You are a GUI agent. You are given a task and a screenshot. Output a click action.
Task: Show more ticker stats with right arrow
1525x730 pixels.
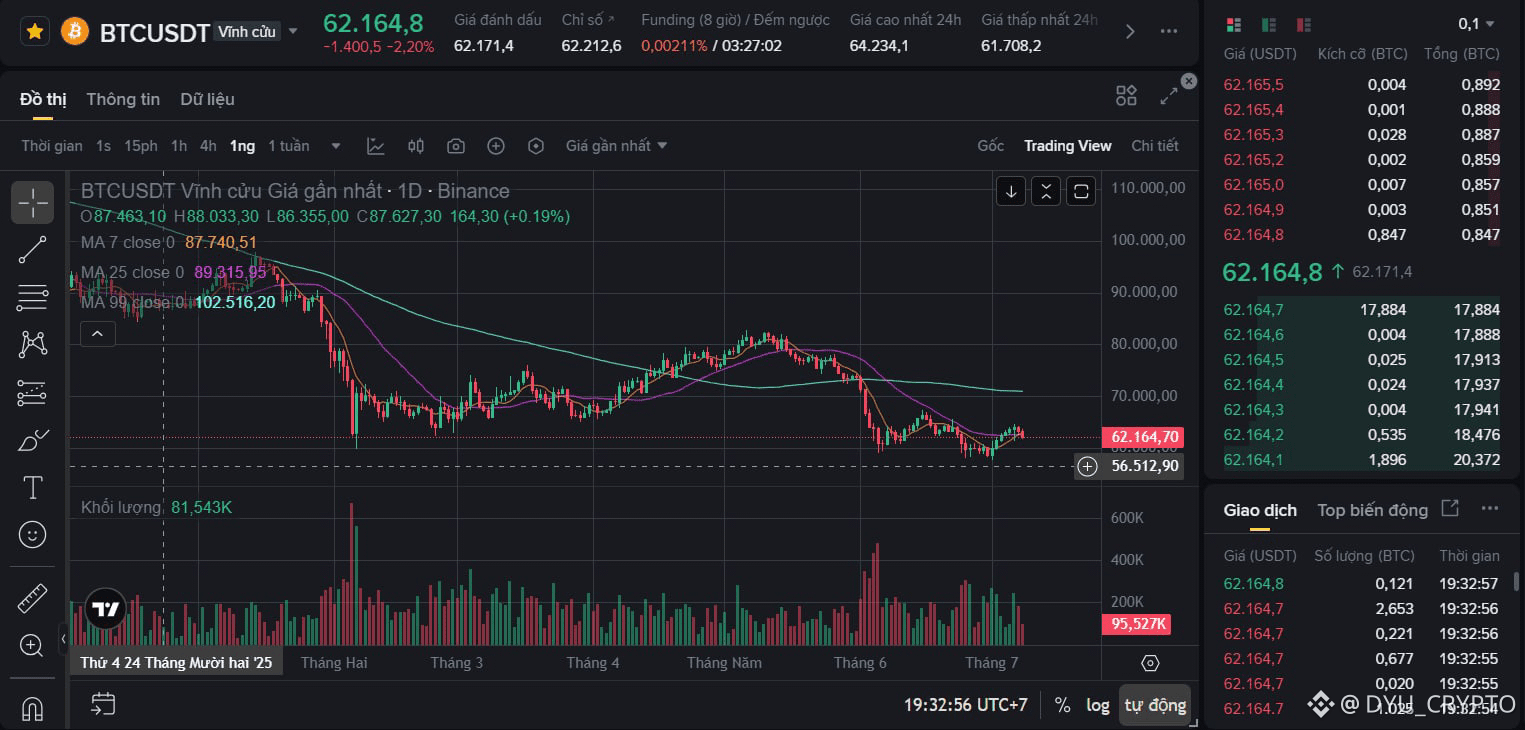[x=1130, y=31]
